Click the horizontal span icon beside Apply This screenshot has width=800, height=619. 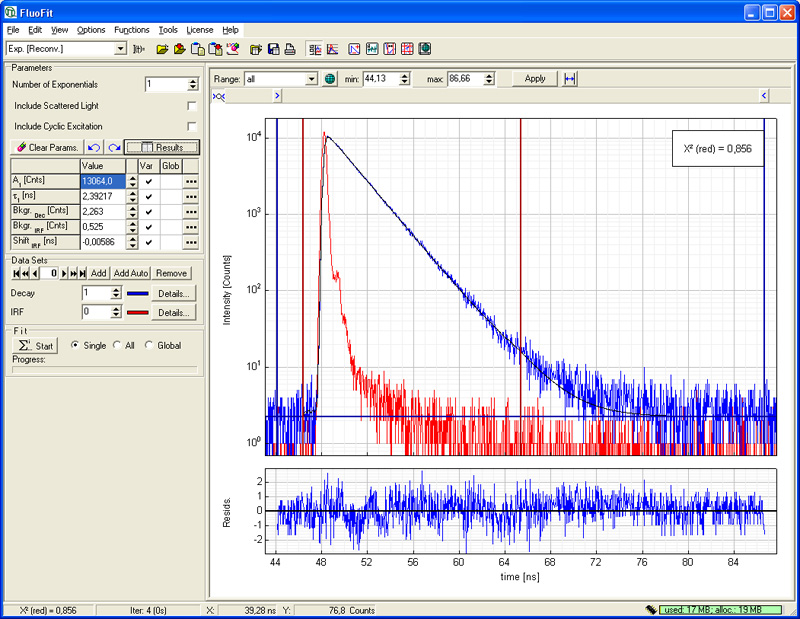point(570,78)
